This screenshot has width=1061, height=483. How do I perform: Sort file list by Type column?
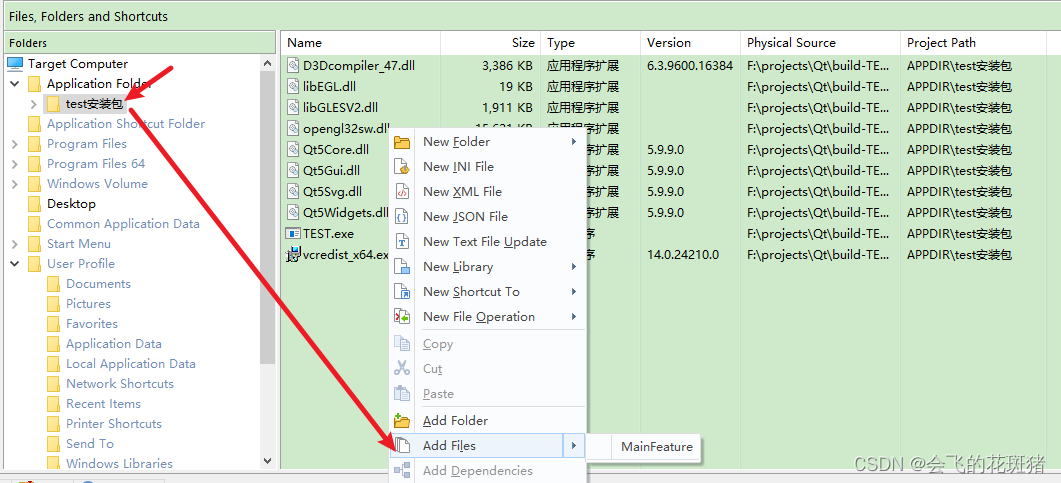coord(591,43)
